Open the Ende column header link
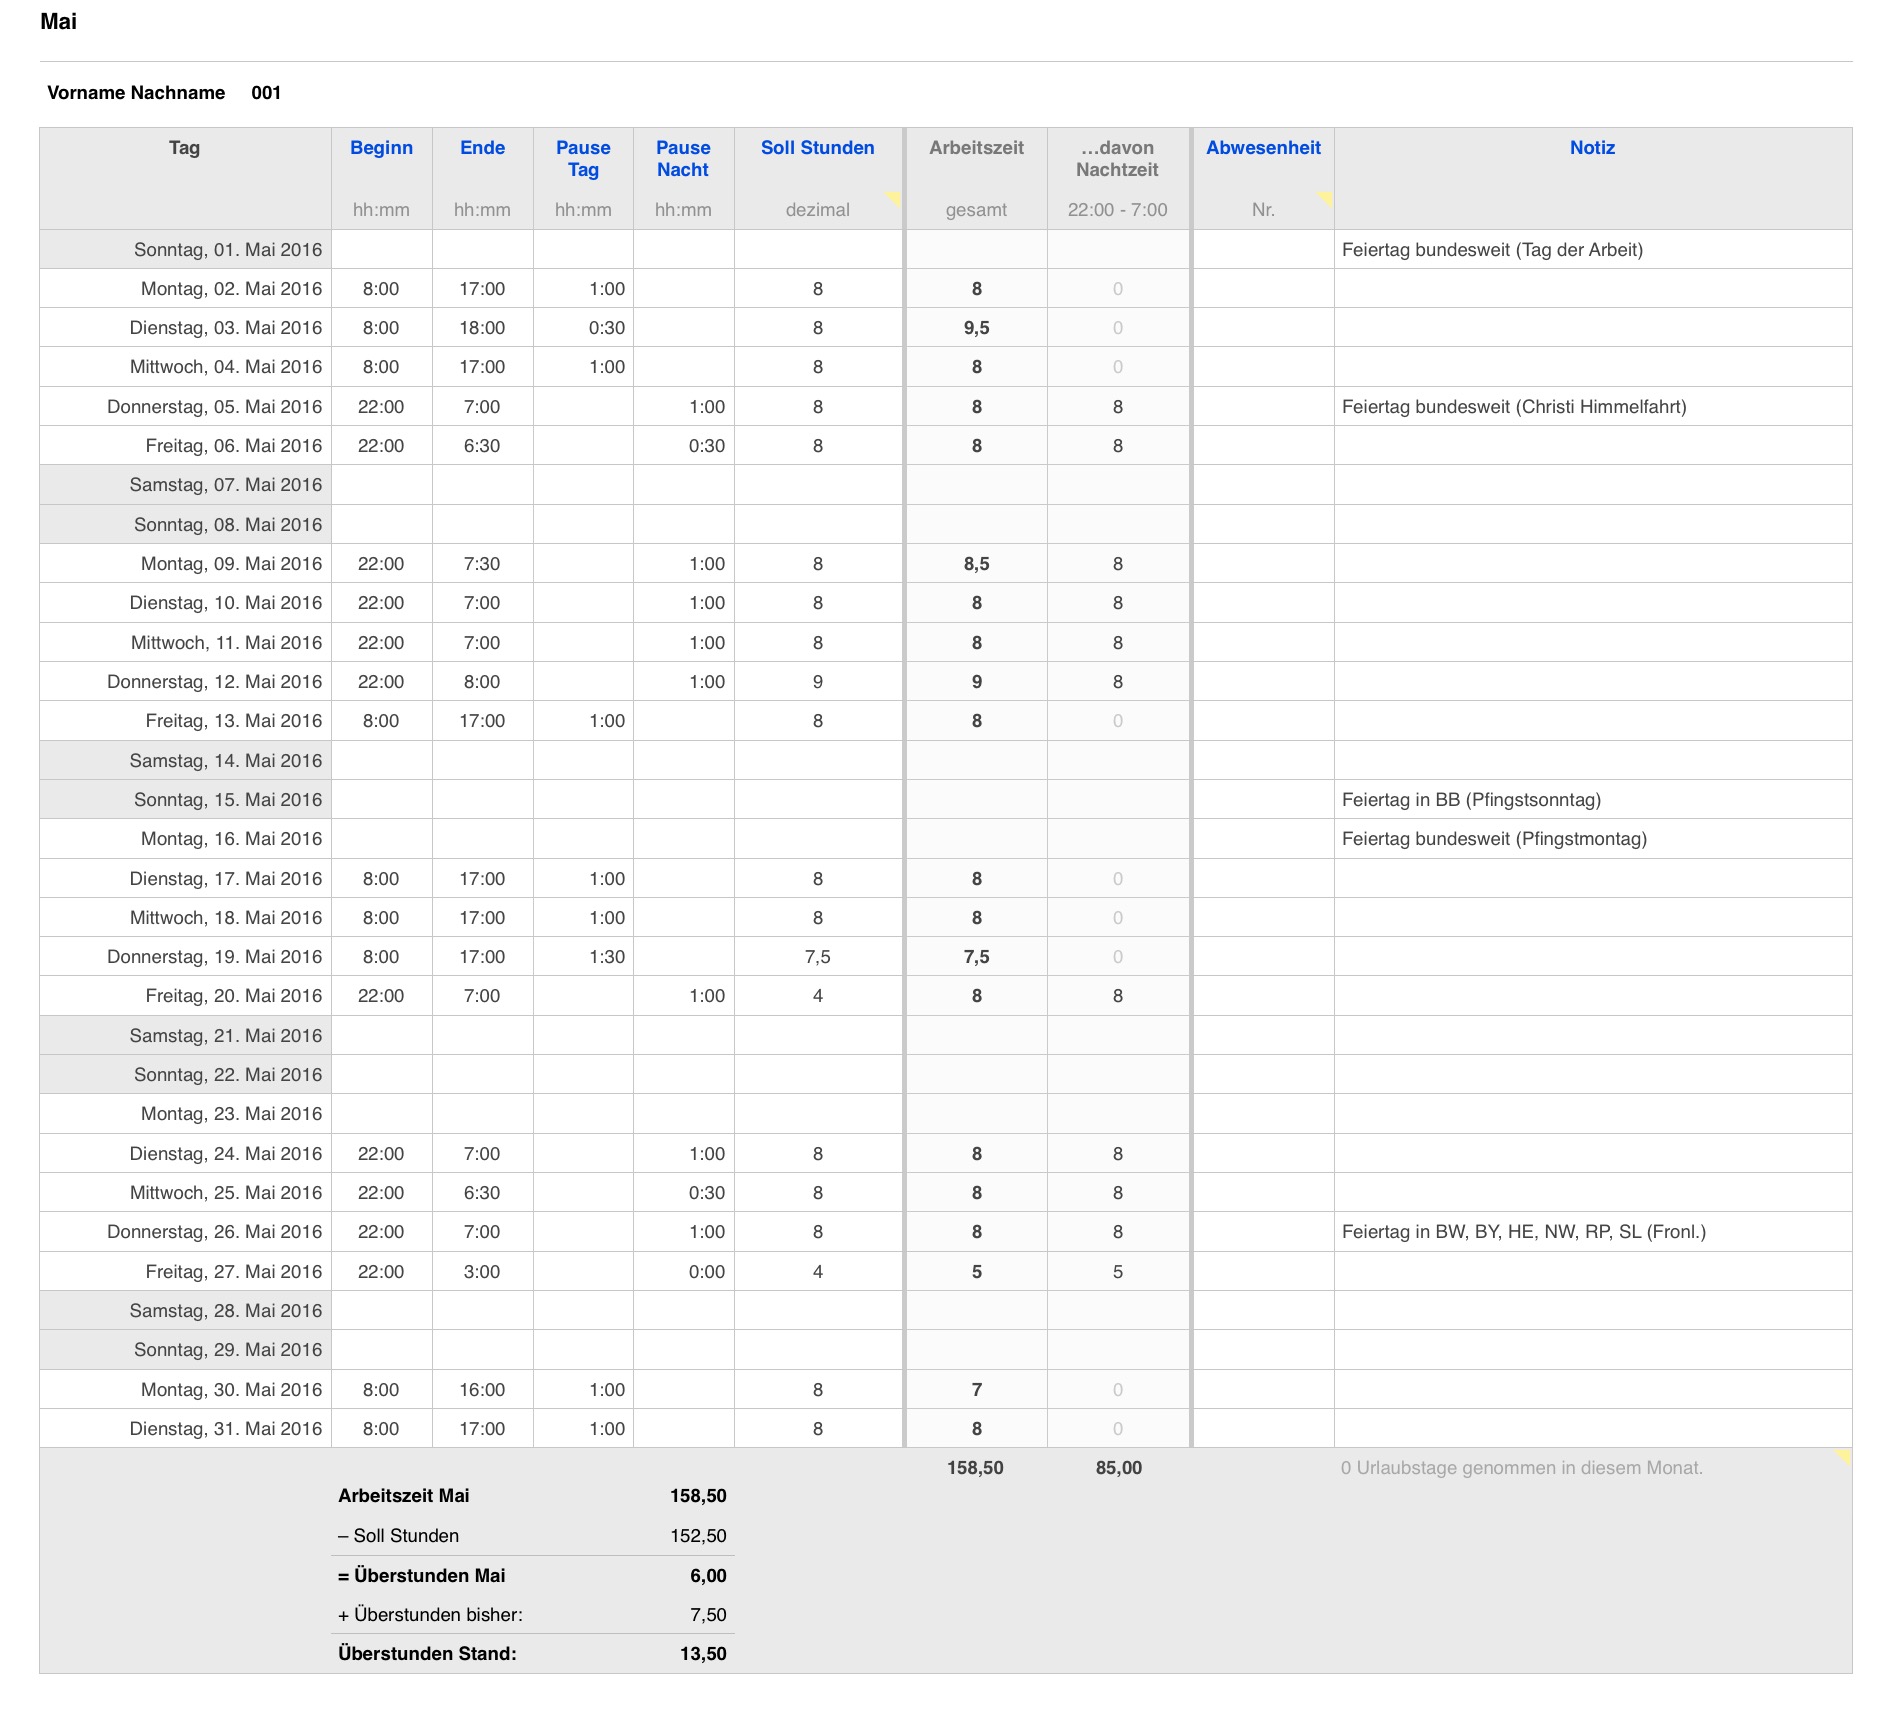1904x1736 pixels. click(x=482, y=148)
